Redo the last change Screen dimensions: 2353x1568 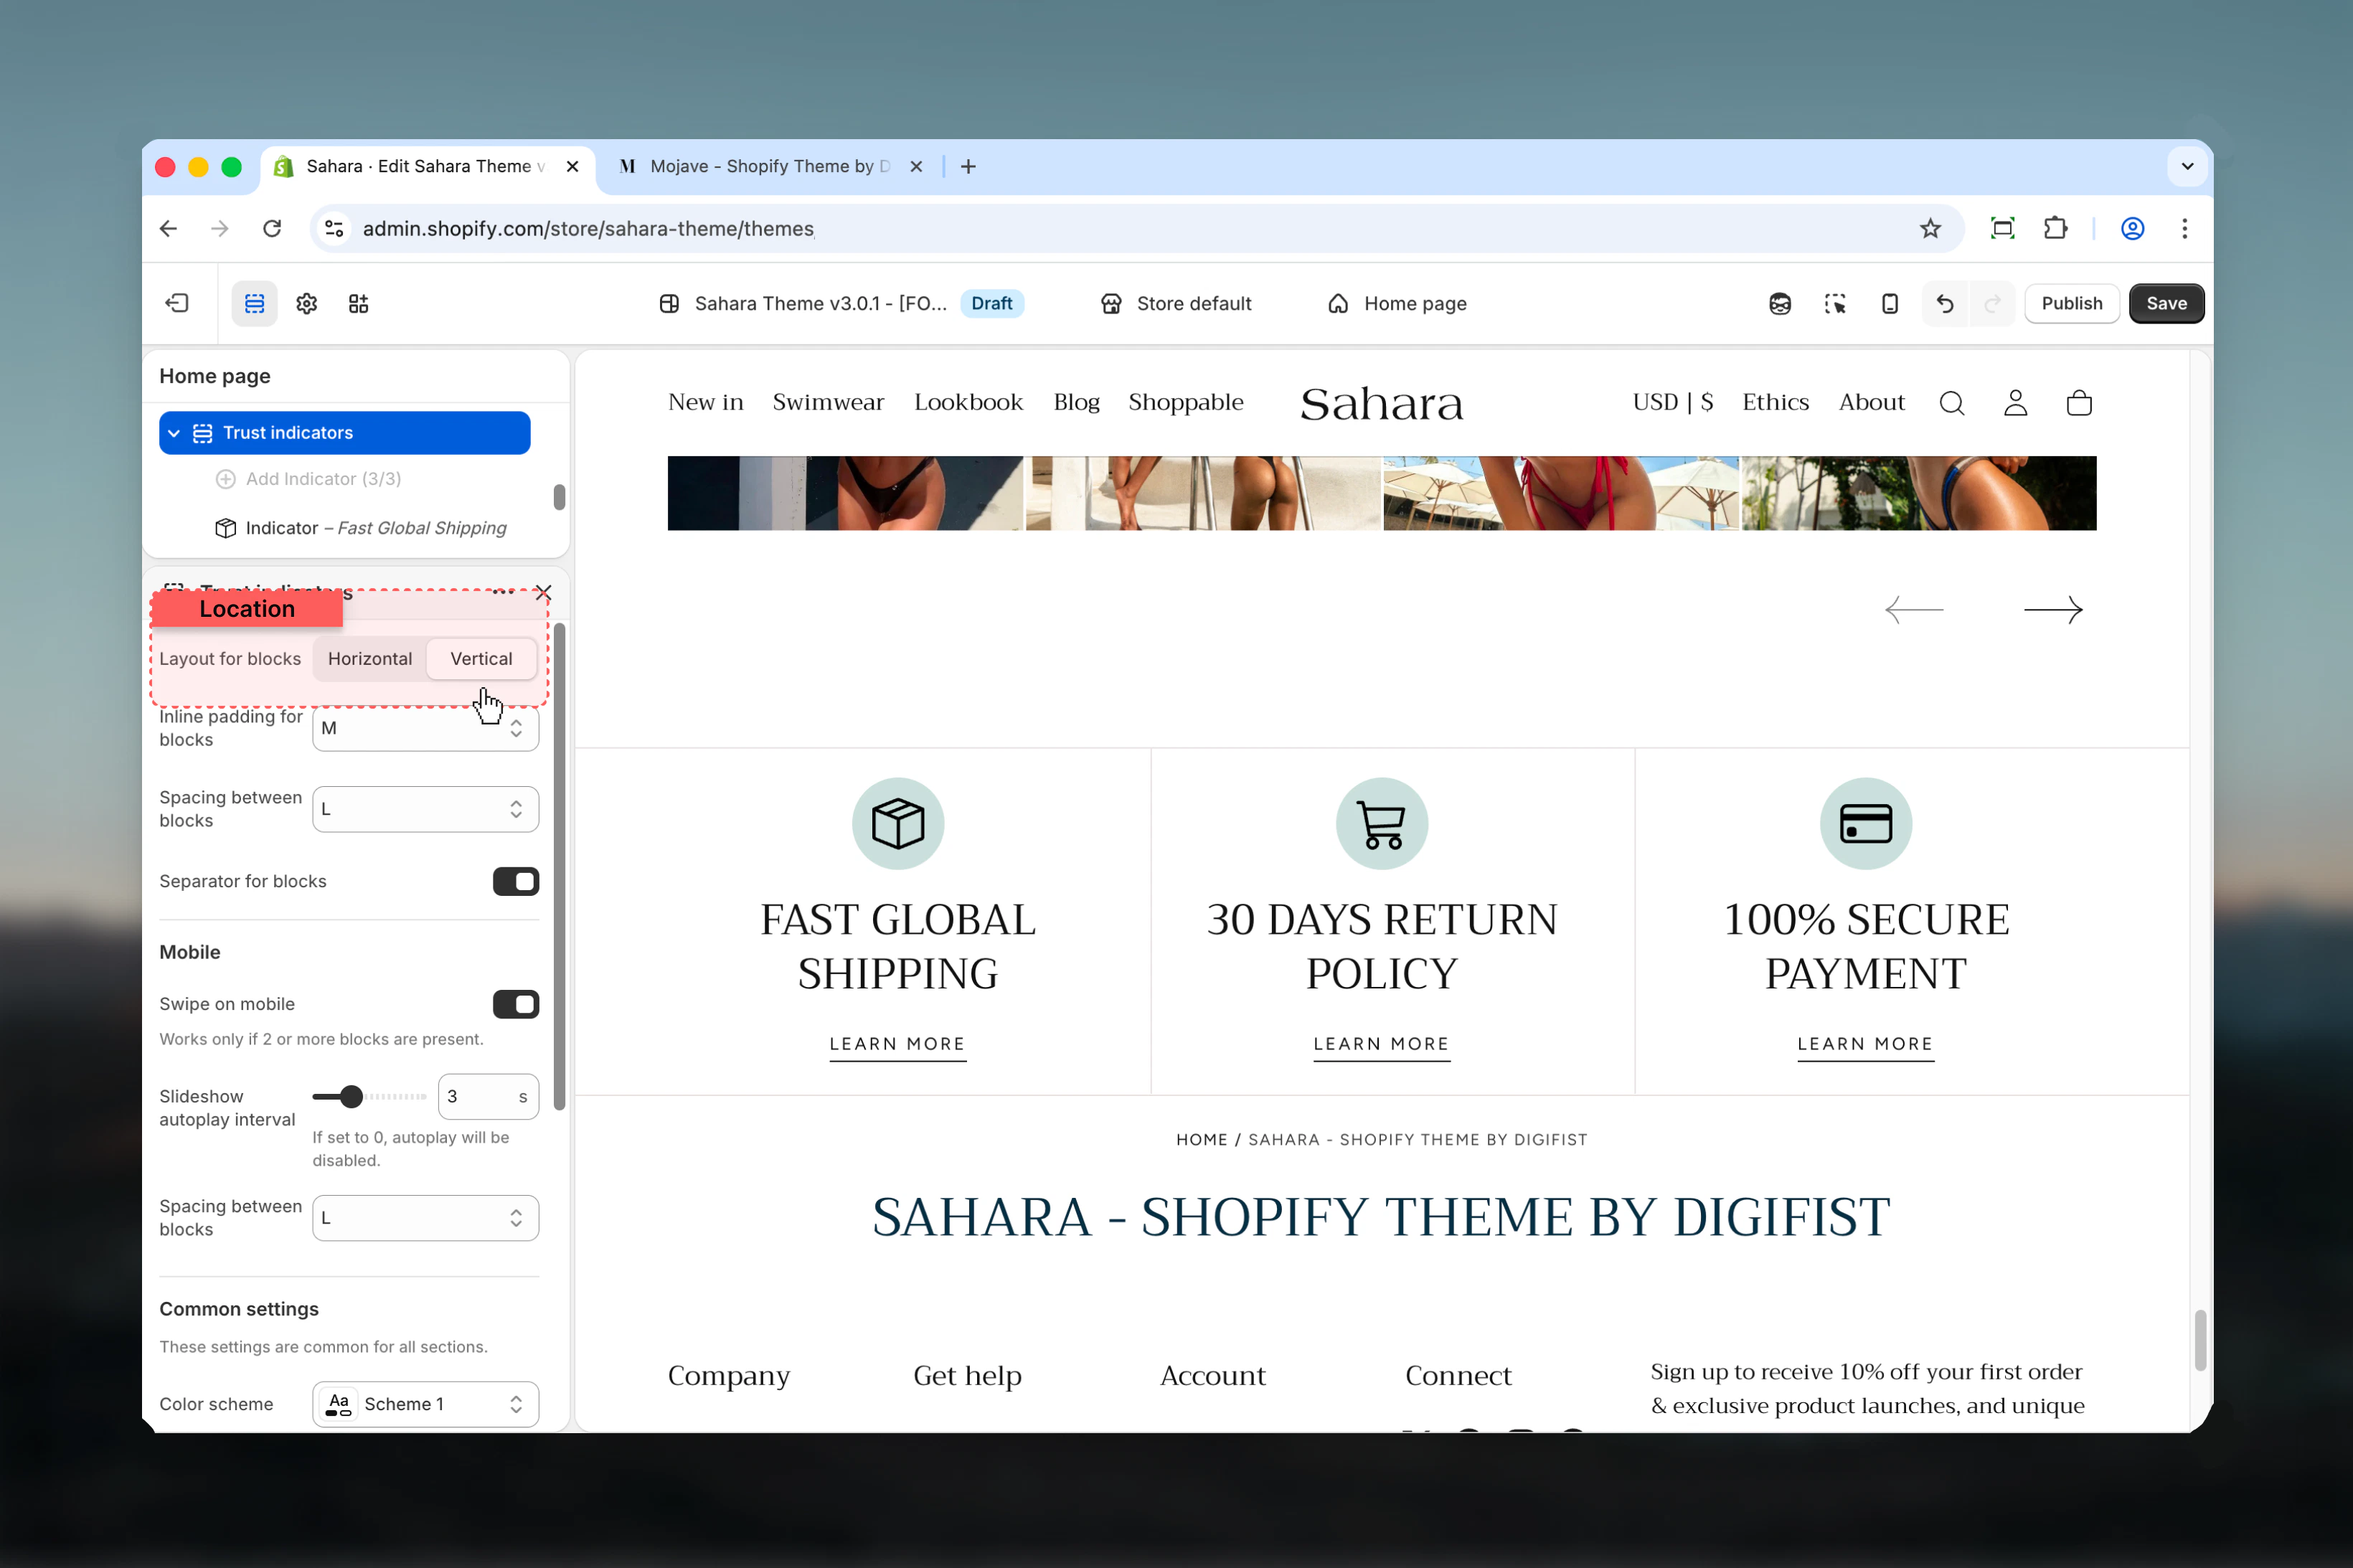1992,303
